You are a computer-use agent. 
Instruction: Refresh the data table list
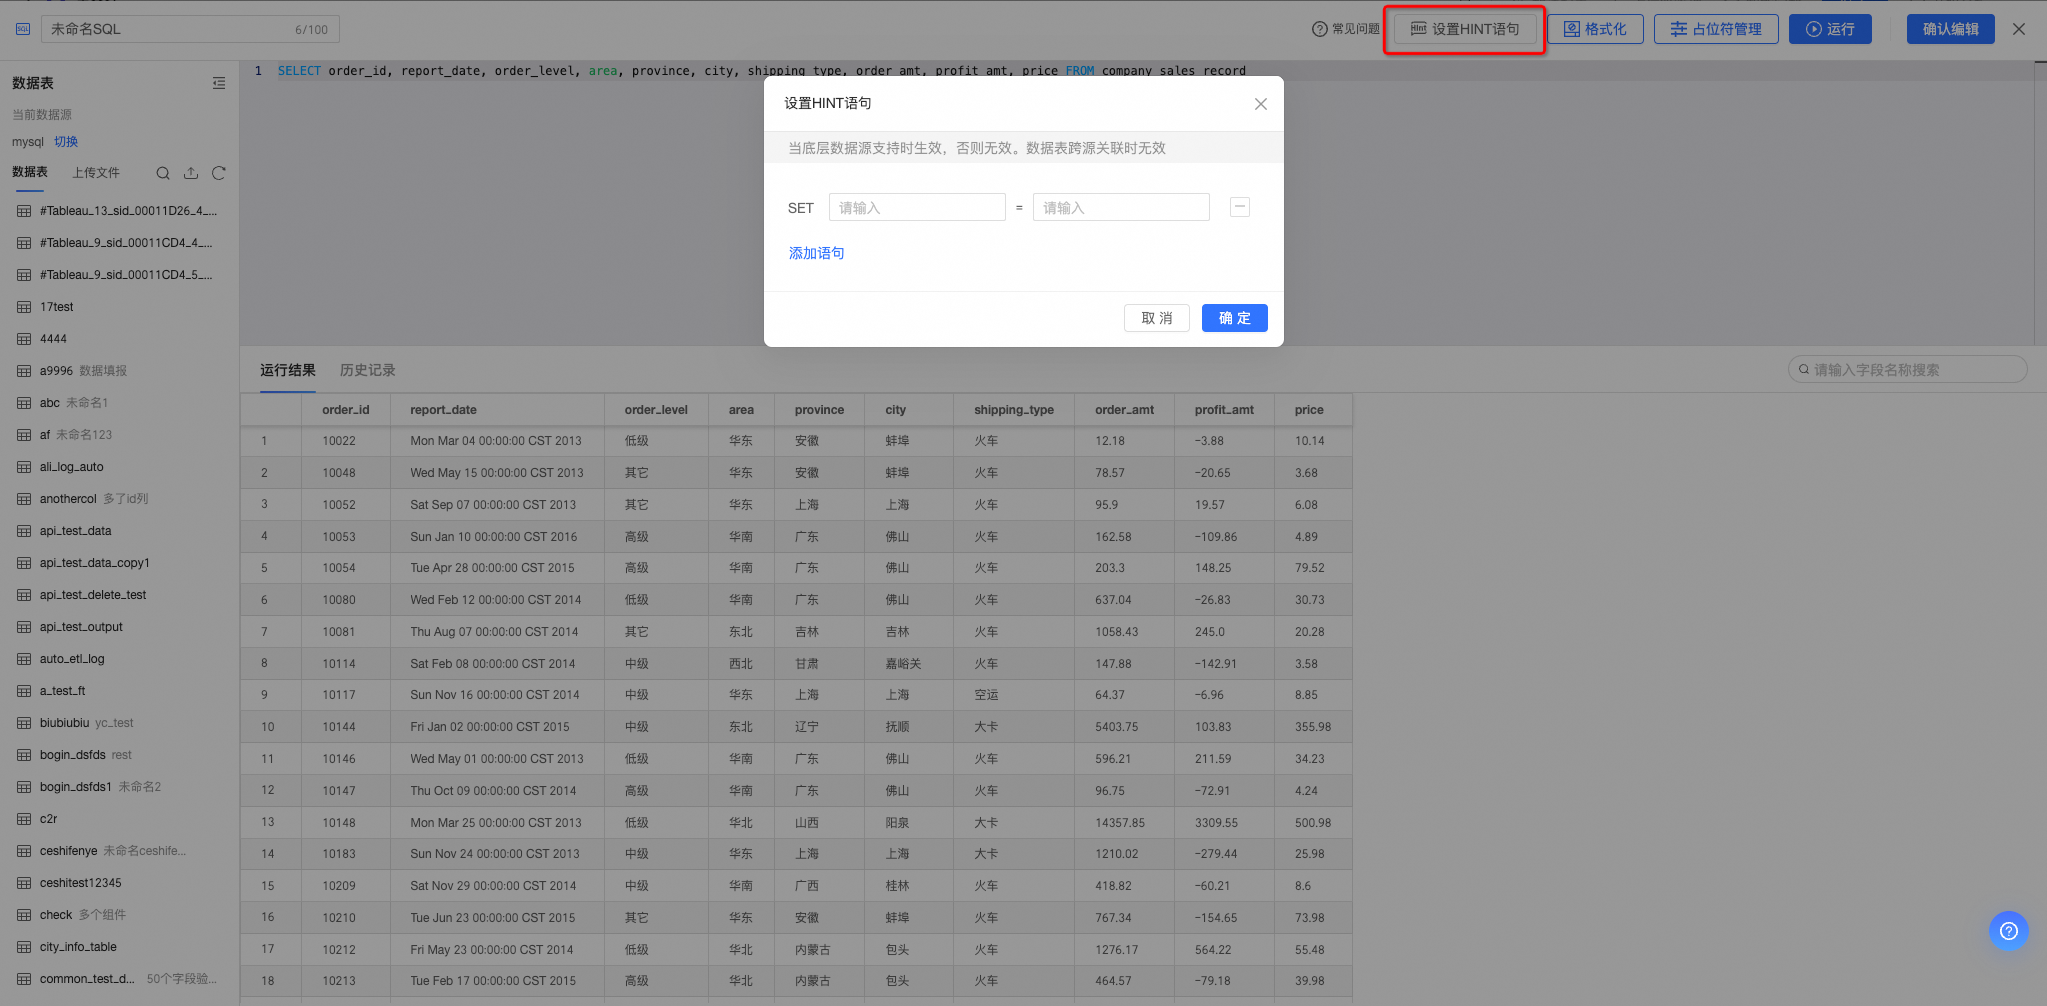(x=219, y=173)
